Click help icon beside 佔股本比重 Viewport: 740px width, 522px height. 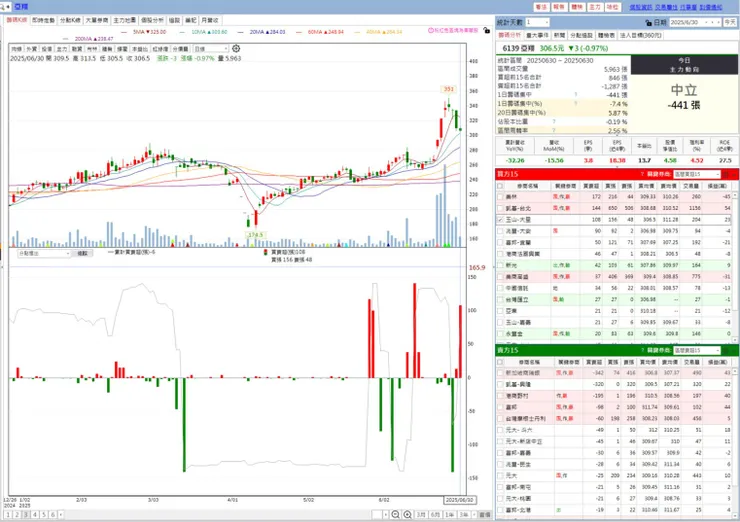[x=554, y=122]
